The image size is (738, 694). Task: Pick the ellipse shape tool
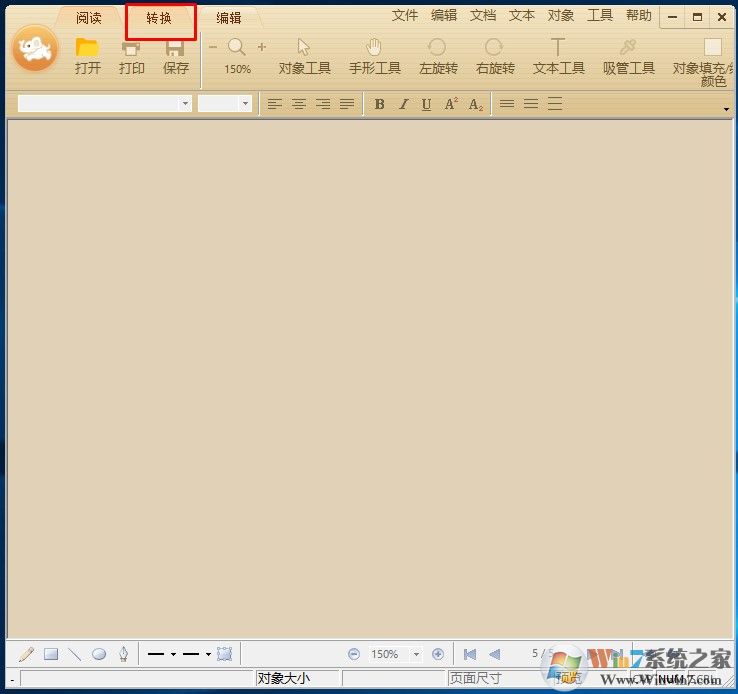(99, 654)
